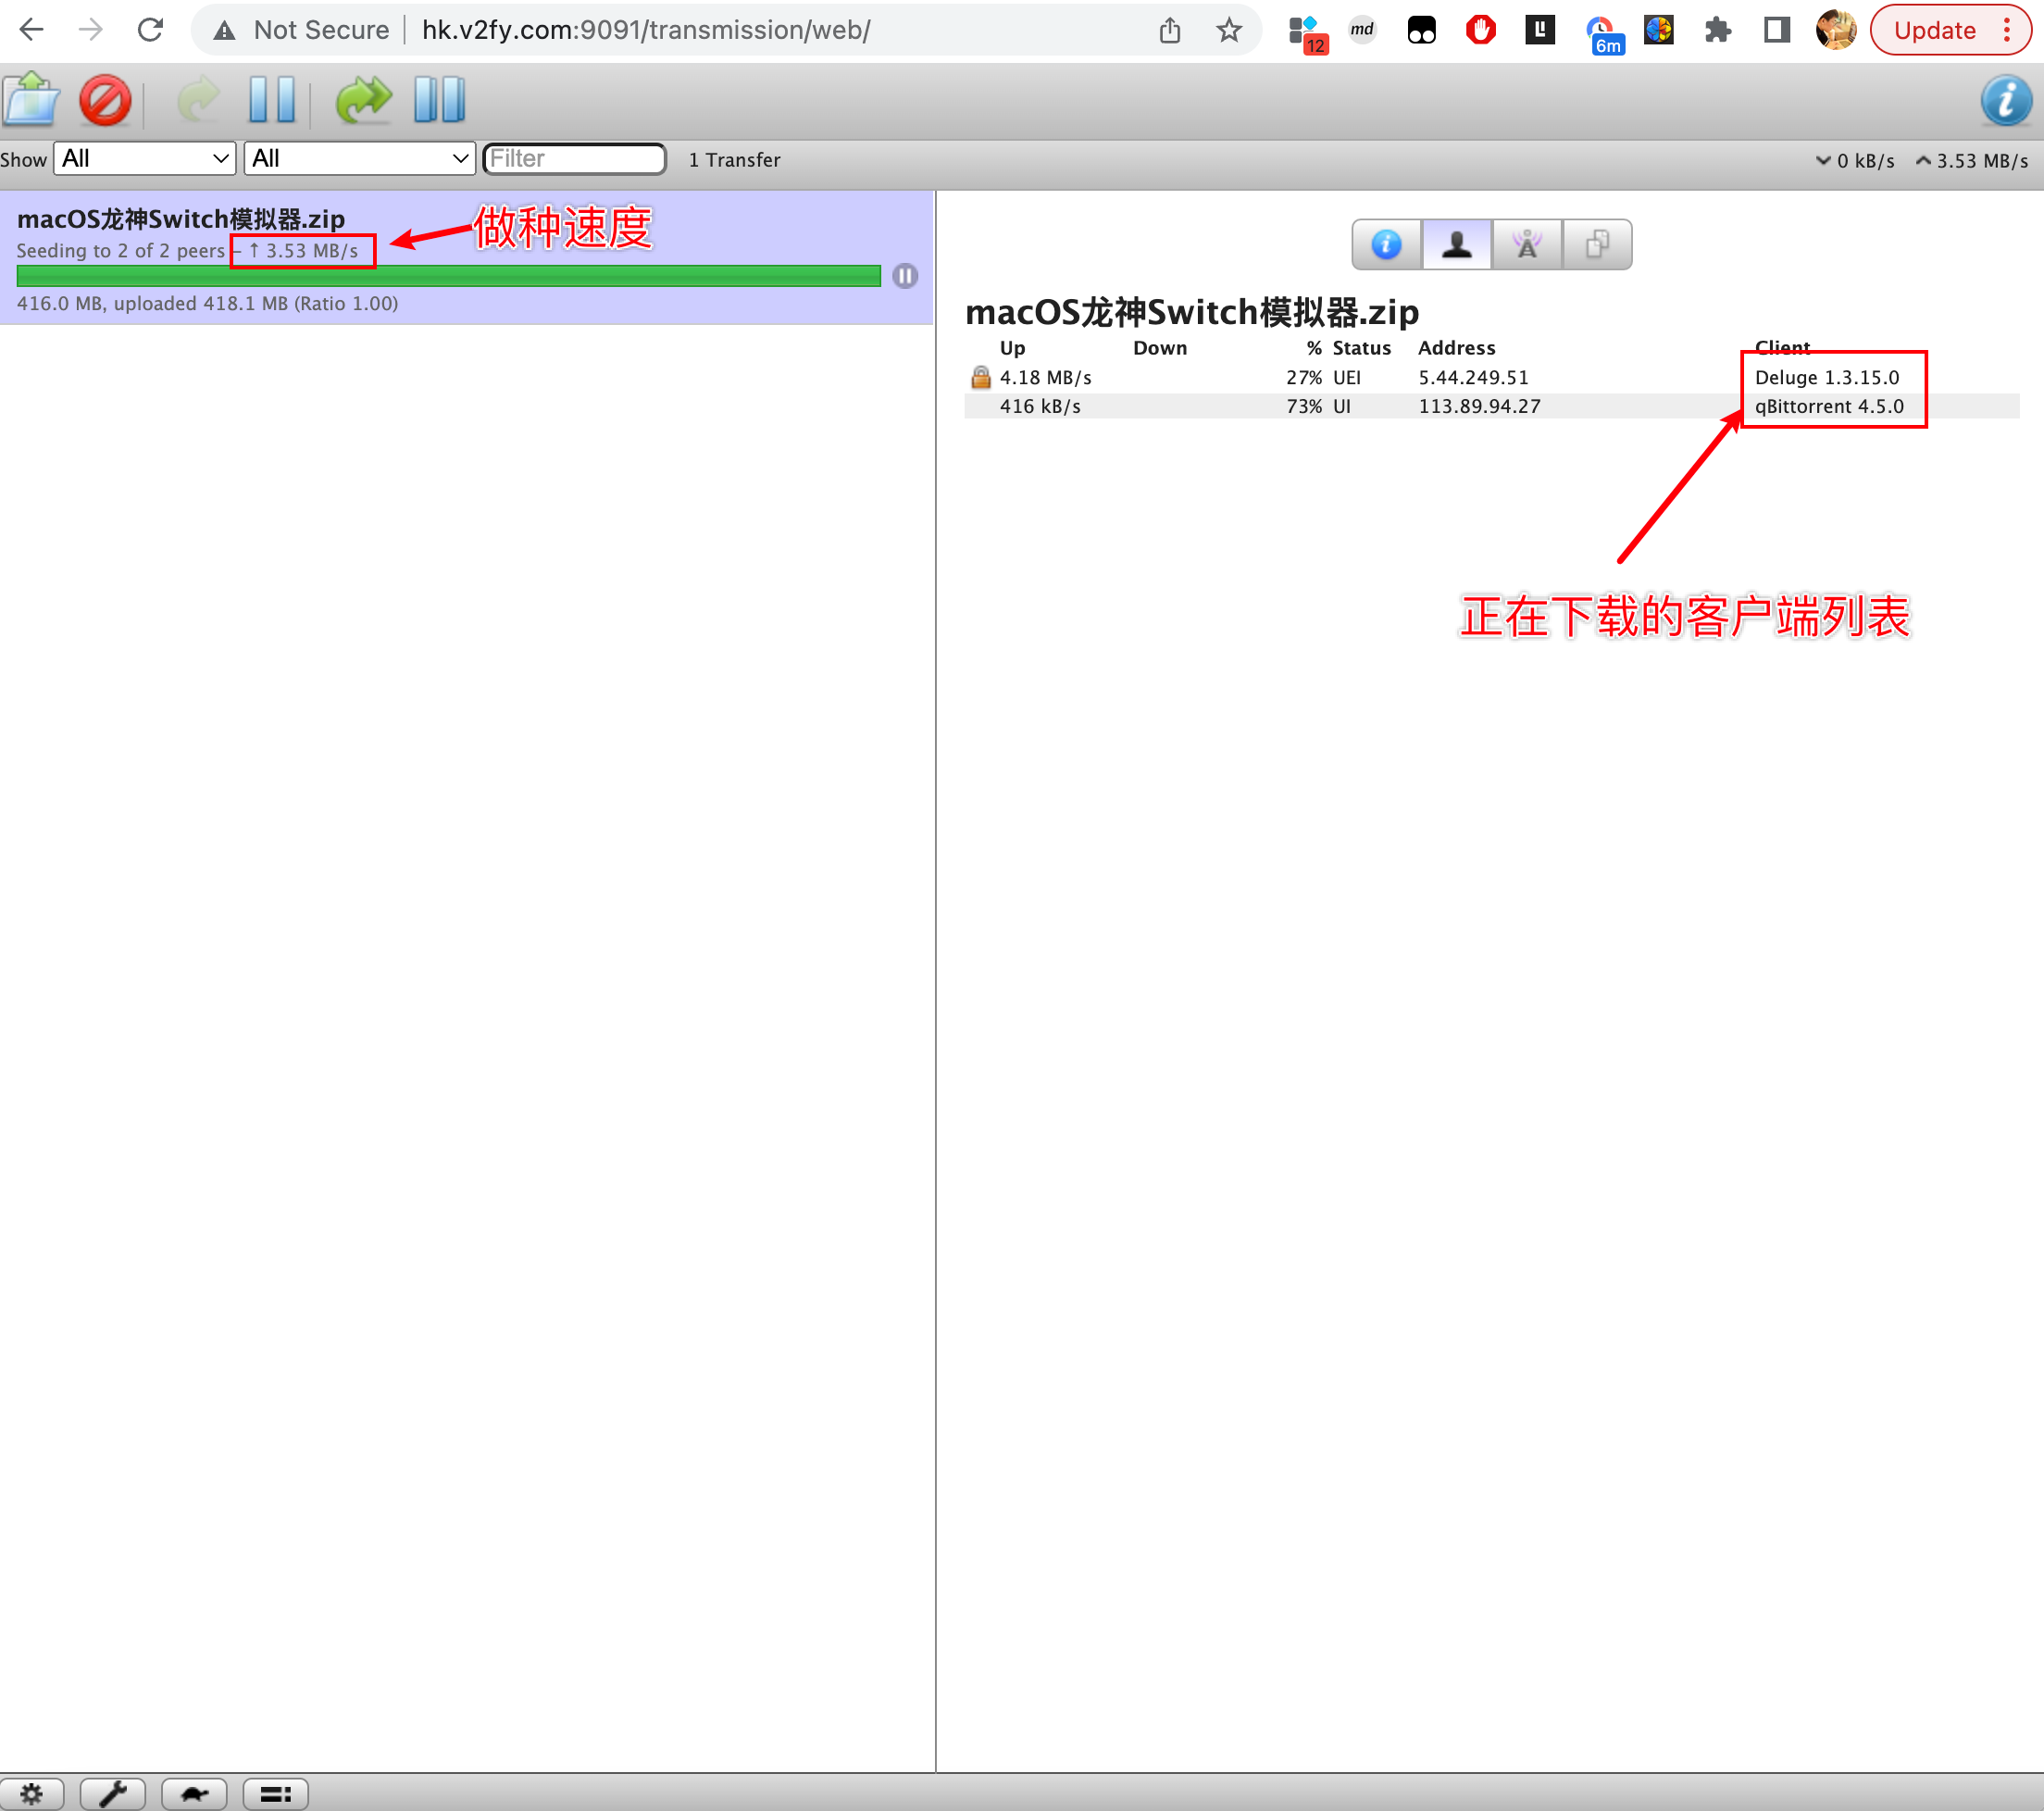Toggle the blue inspector info icon

2005,101
